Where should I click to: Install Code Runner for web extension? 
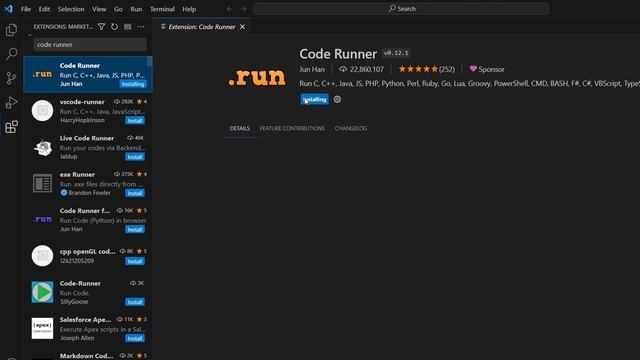[135, 229]
